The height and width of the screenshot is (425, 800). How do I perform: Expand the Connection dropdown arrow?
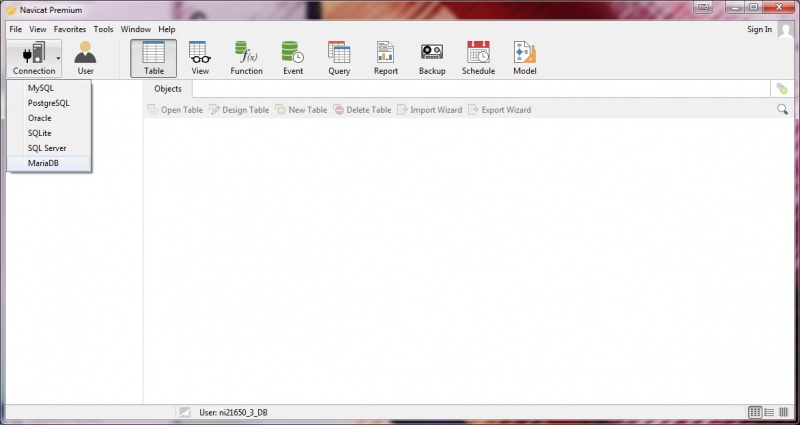58,58
